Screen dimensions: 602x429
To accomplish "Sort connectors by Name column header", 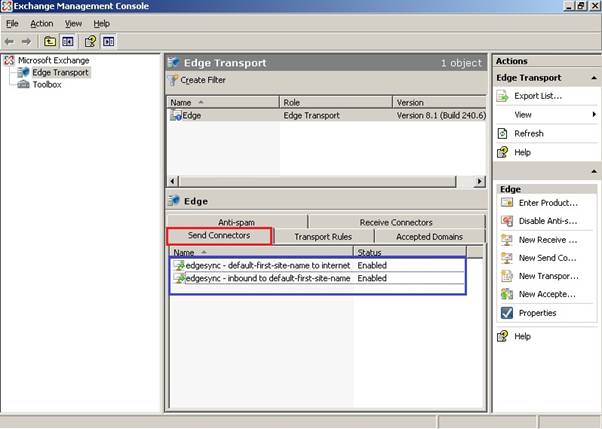I will 261,252.
